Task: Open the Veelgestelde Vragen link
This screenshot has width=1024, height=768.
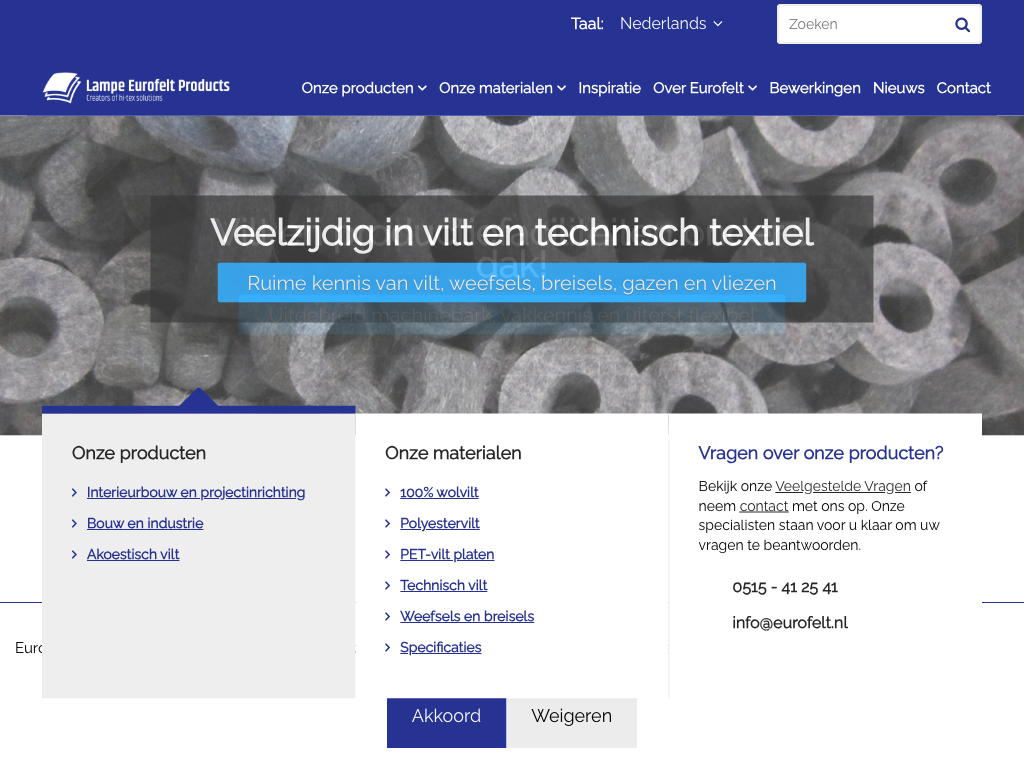Action: click(x=842, y=487)
